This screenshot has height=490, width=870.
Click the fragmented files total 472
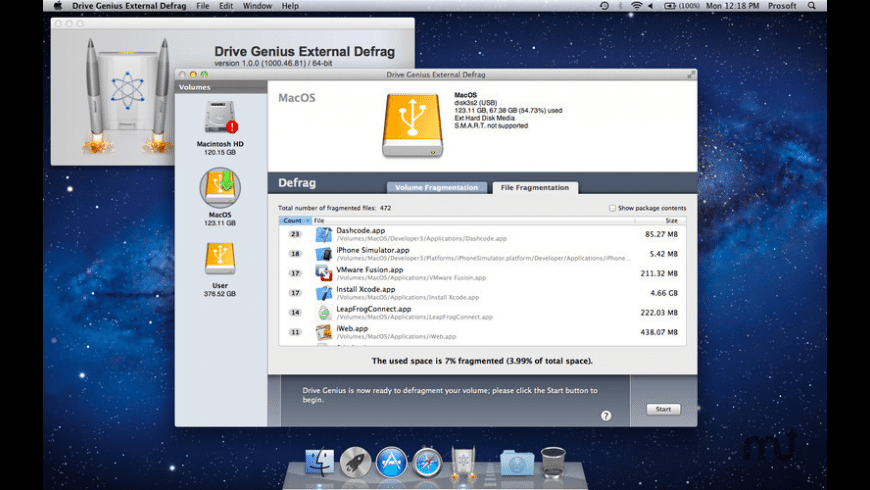click(386, 208)
